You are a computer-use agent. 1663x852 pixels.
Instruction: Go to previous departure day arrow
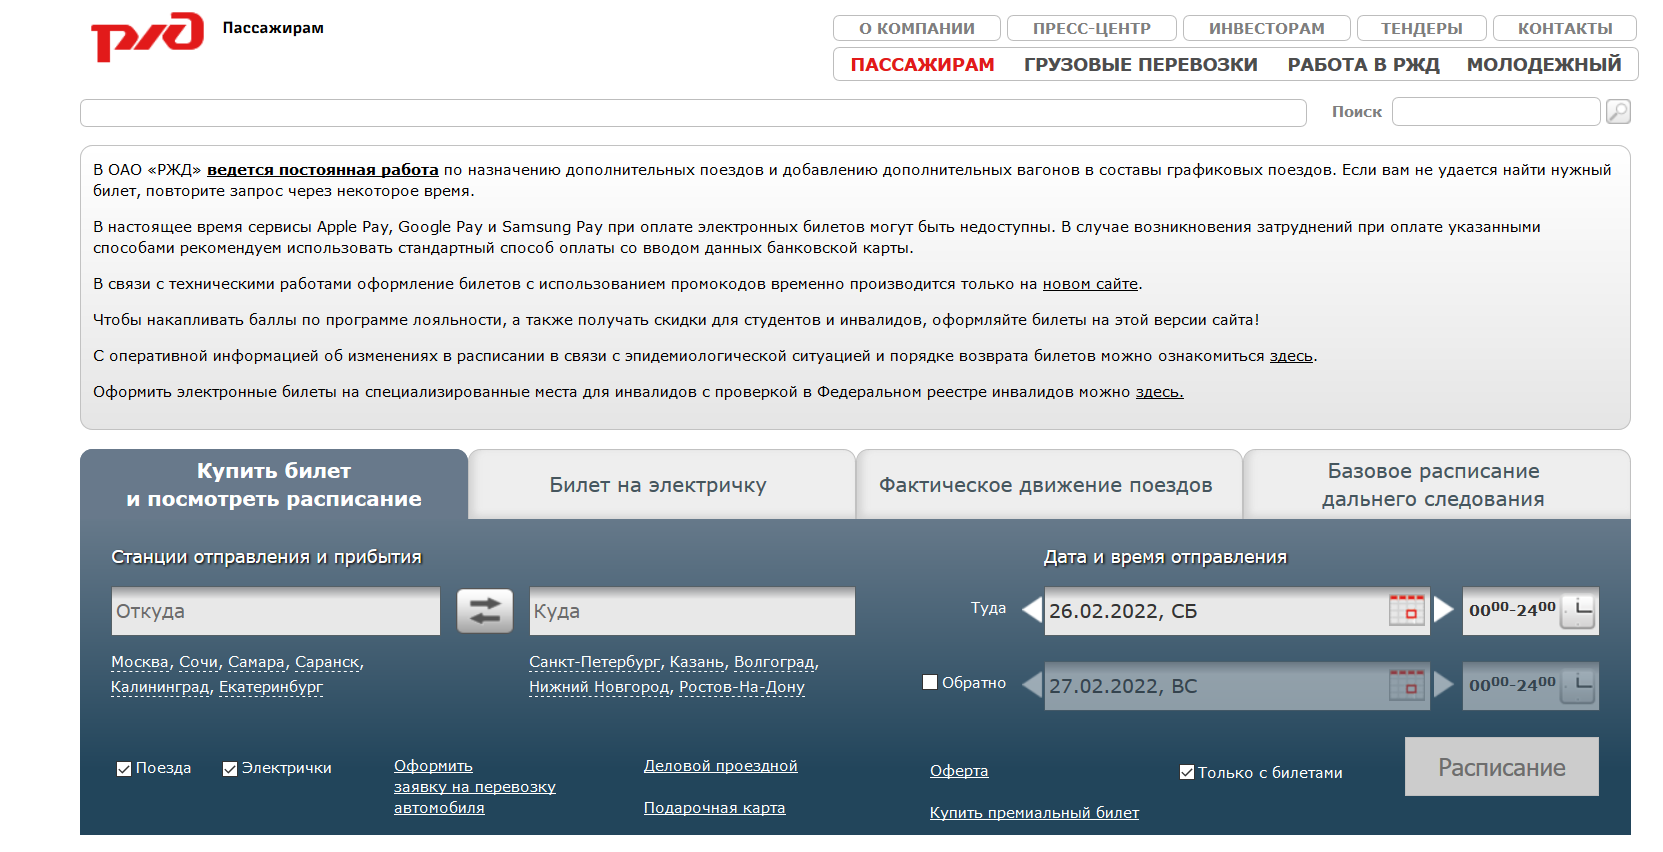[x=1032, y=609]
